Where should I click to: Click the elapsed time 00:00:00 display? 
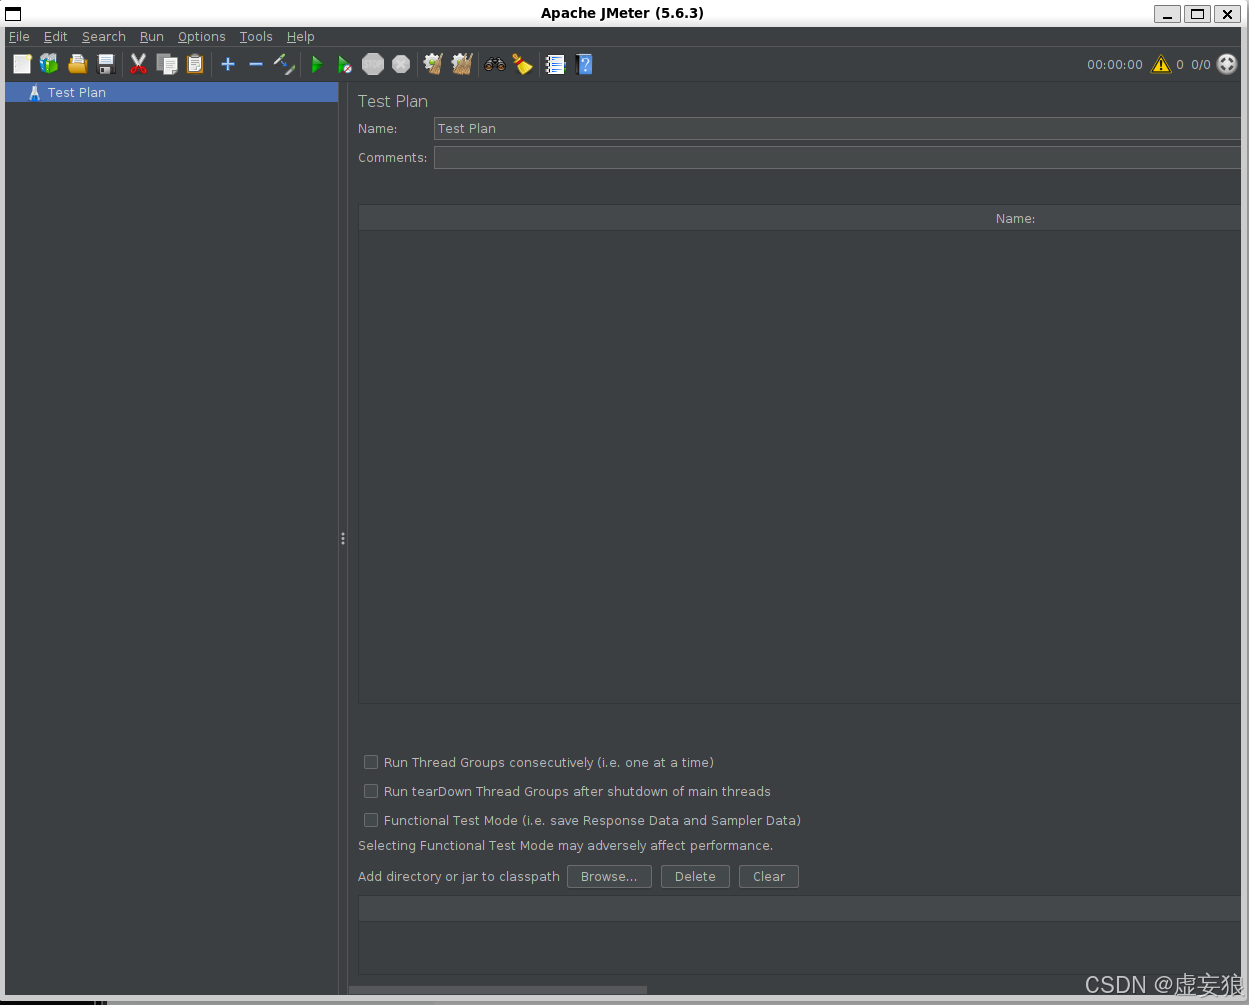pyautogui.click(x=1115, y=64)
